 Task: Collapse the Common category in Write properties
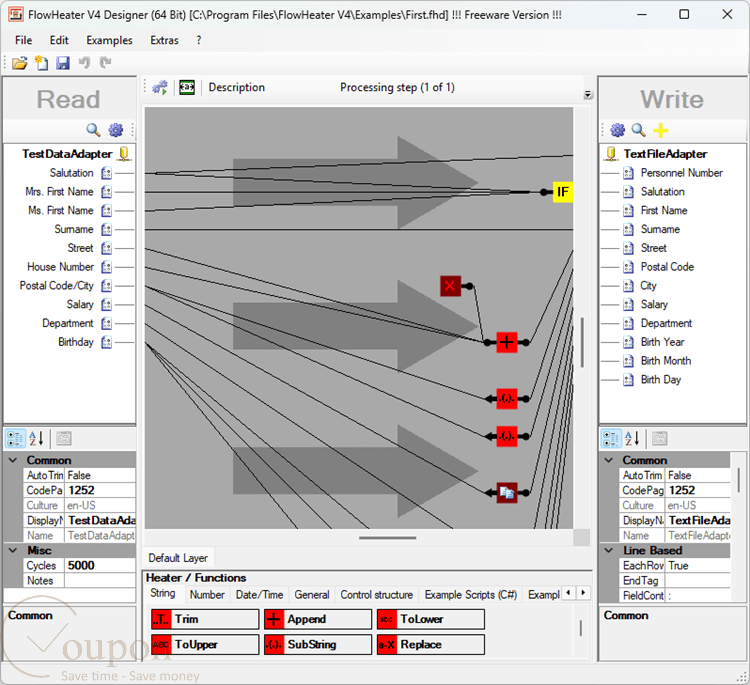pos(609,460)
